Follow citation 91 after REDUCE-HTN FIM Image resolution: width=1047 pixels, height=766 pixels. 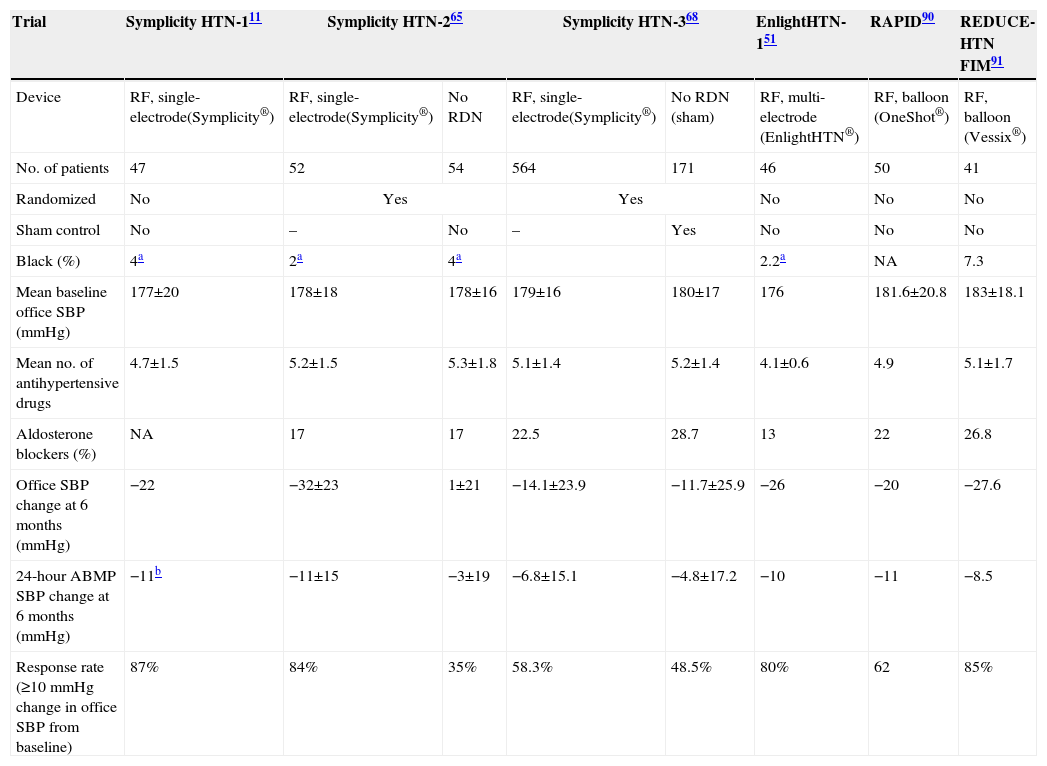[997, 62]
